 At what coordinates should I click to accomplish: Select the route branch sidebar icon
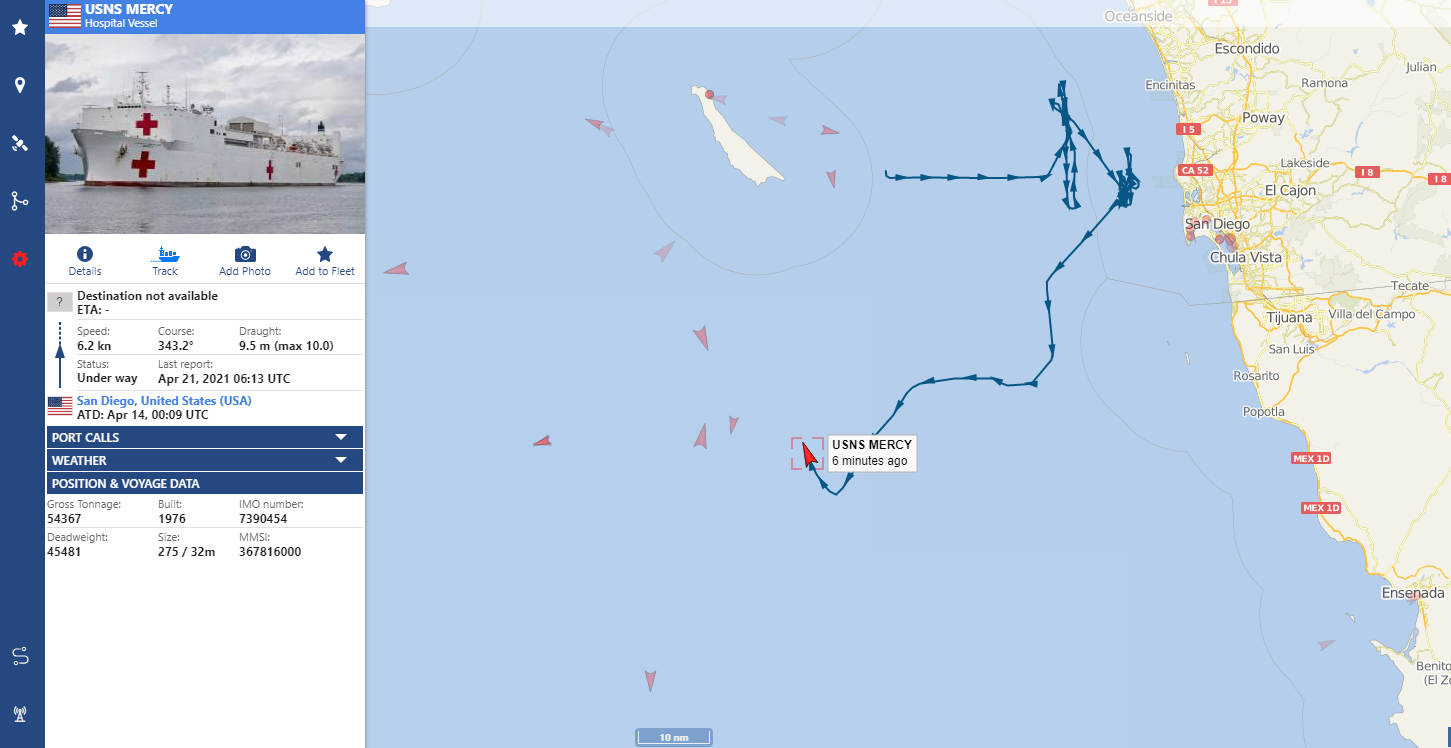point(20,201)
